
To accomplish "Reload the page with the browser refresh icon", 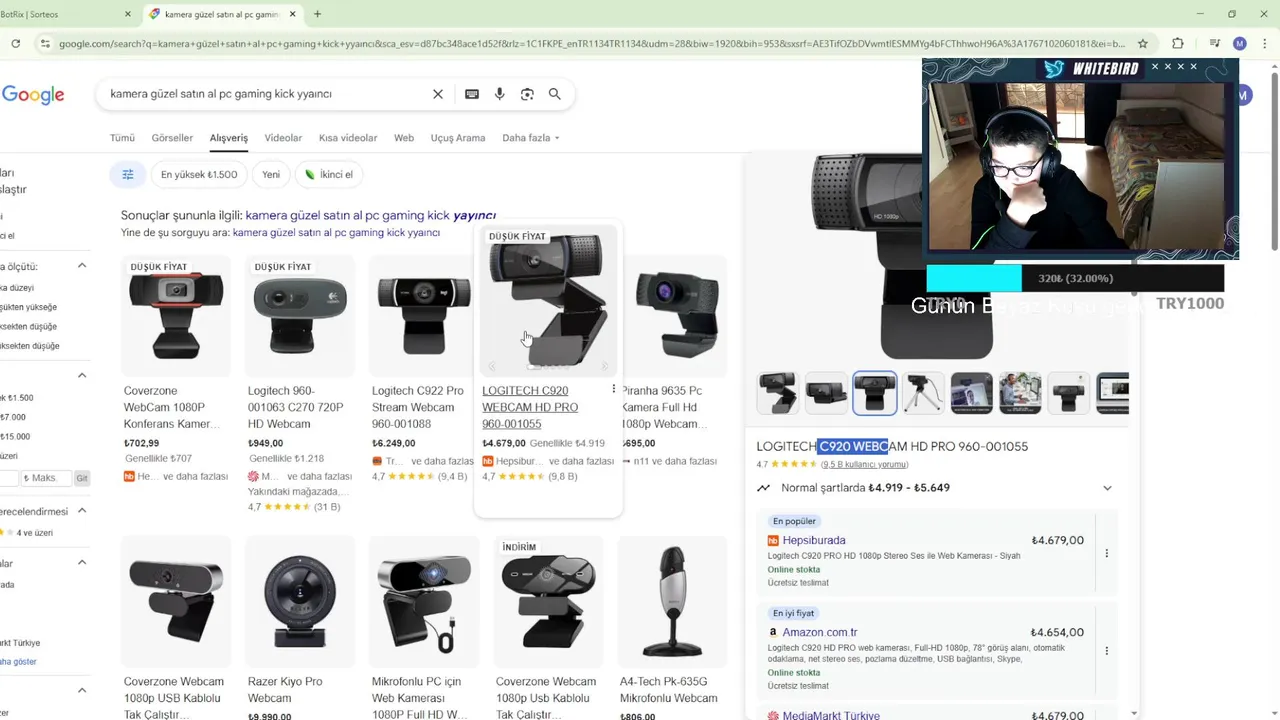I will click(x=16, y=43).
